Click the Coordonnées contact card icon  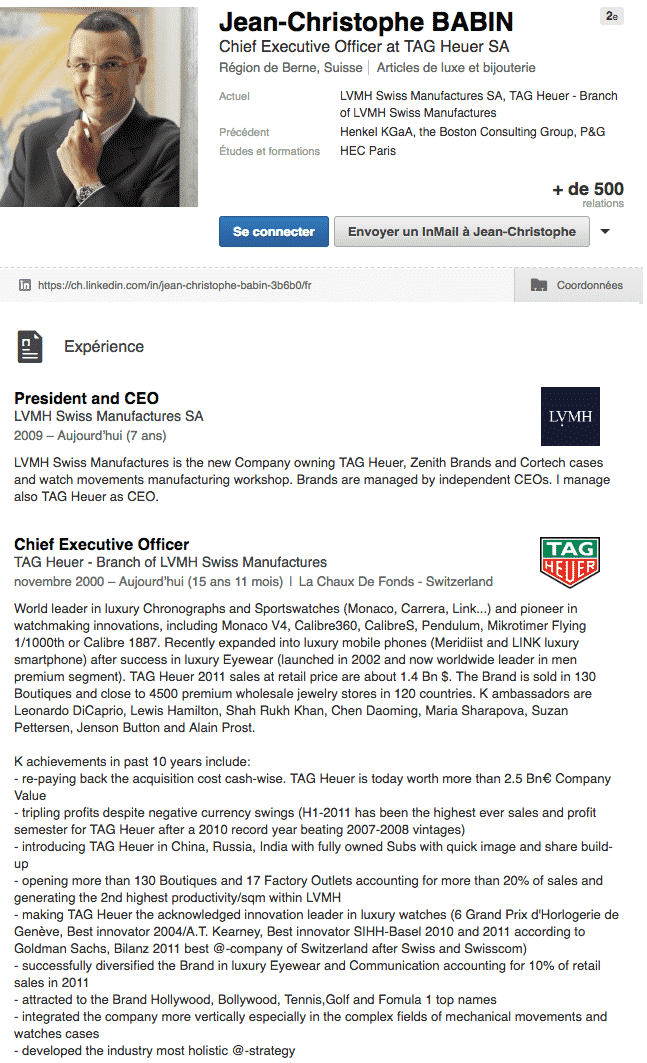pos(539,285)
